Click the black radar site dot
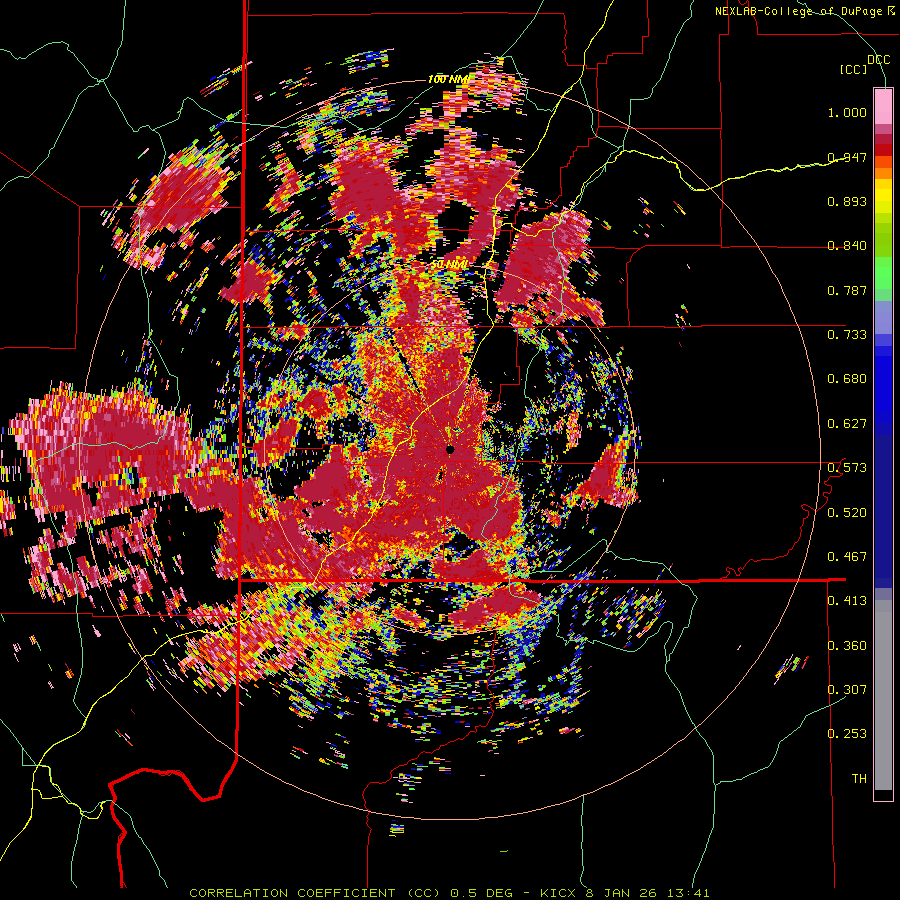This screenshot has height=900, width=900. (451, 449)
